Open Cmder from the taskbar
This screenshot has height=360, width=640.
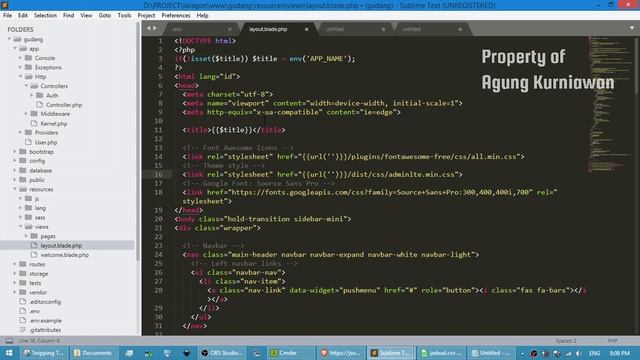(x=291, y=353)
